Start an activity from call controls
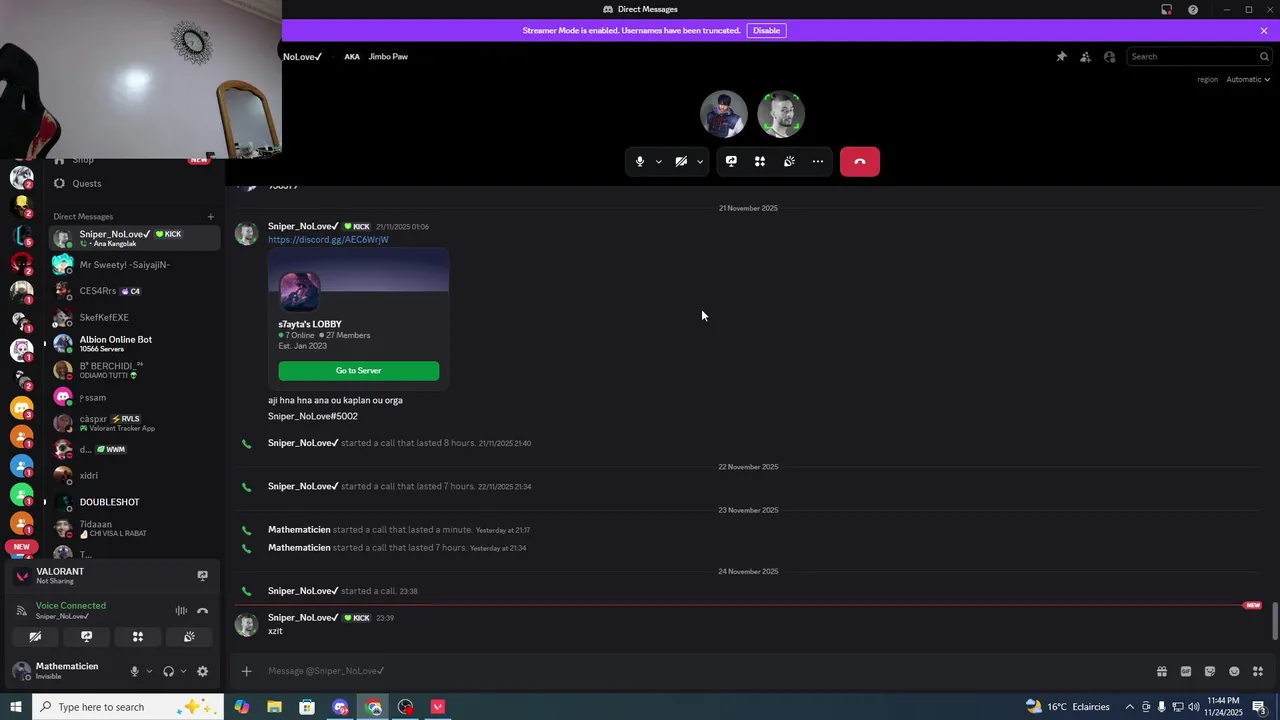The image size is (1280, 720). click(x=760, y=162)
